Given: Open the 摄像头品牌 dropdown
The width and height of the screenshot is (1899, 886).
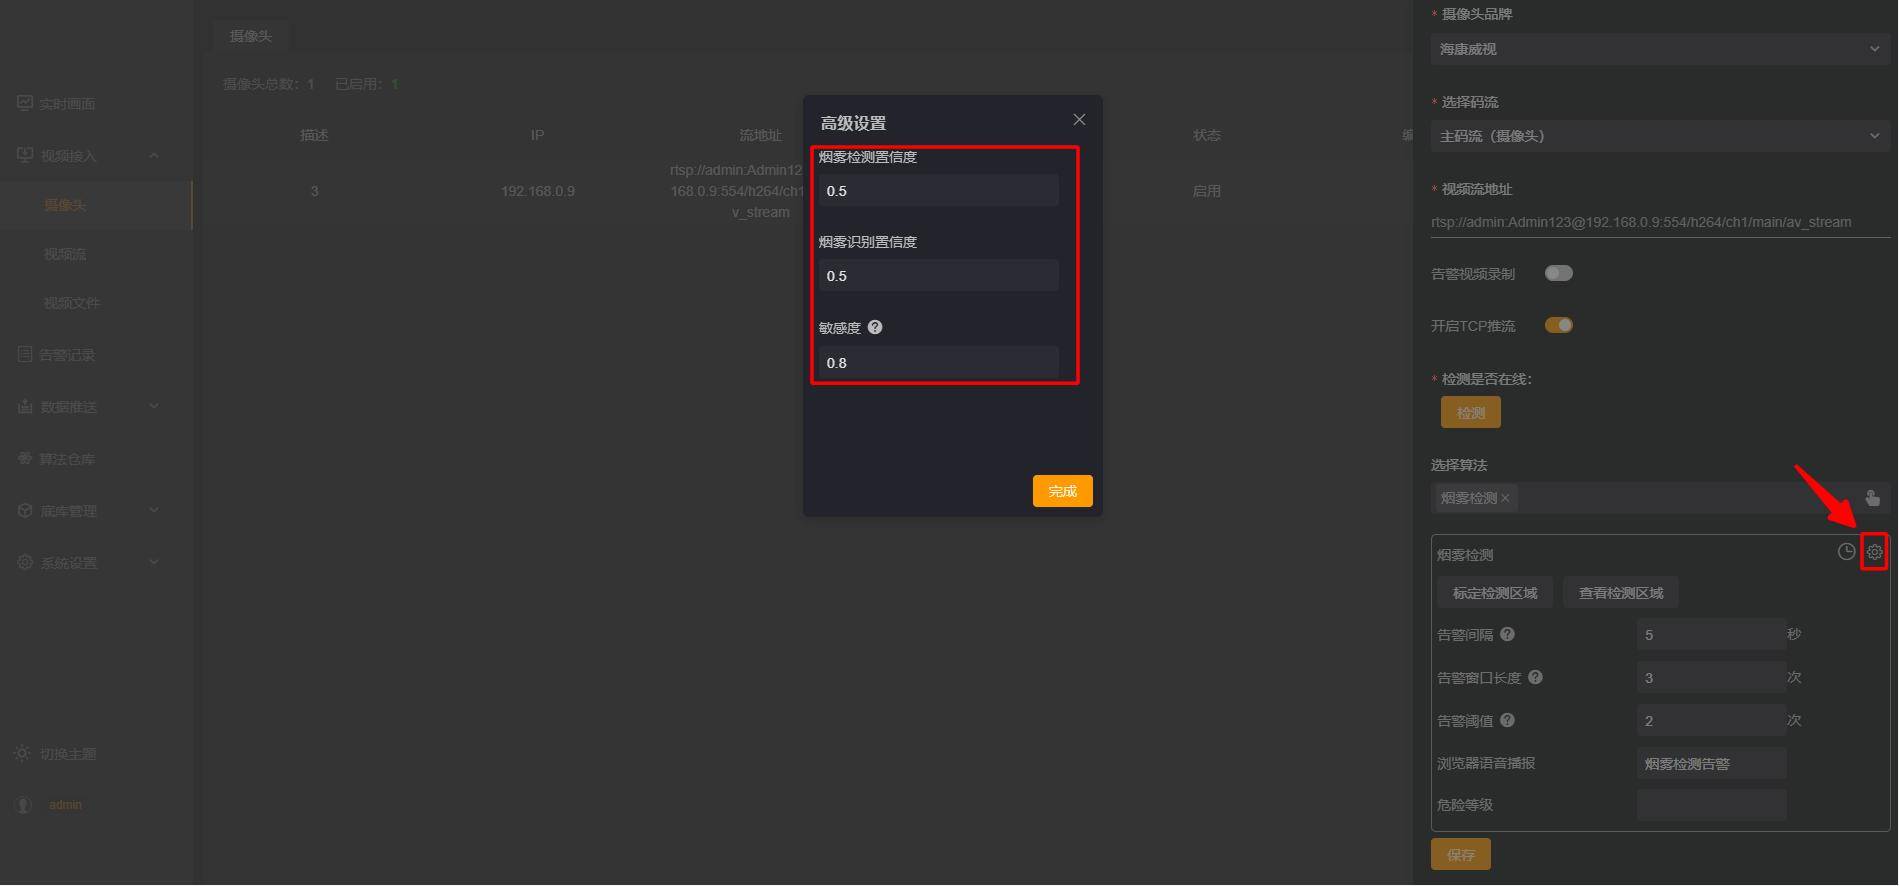Looking at the screenshot, I should pos(1660,49).
